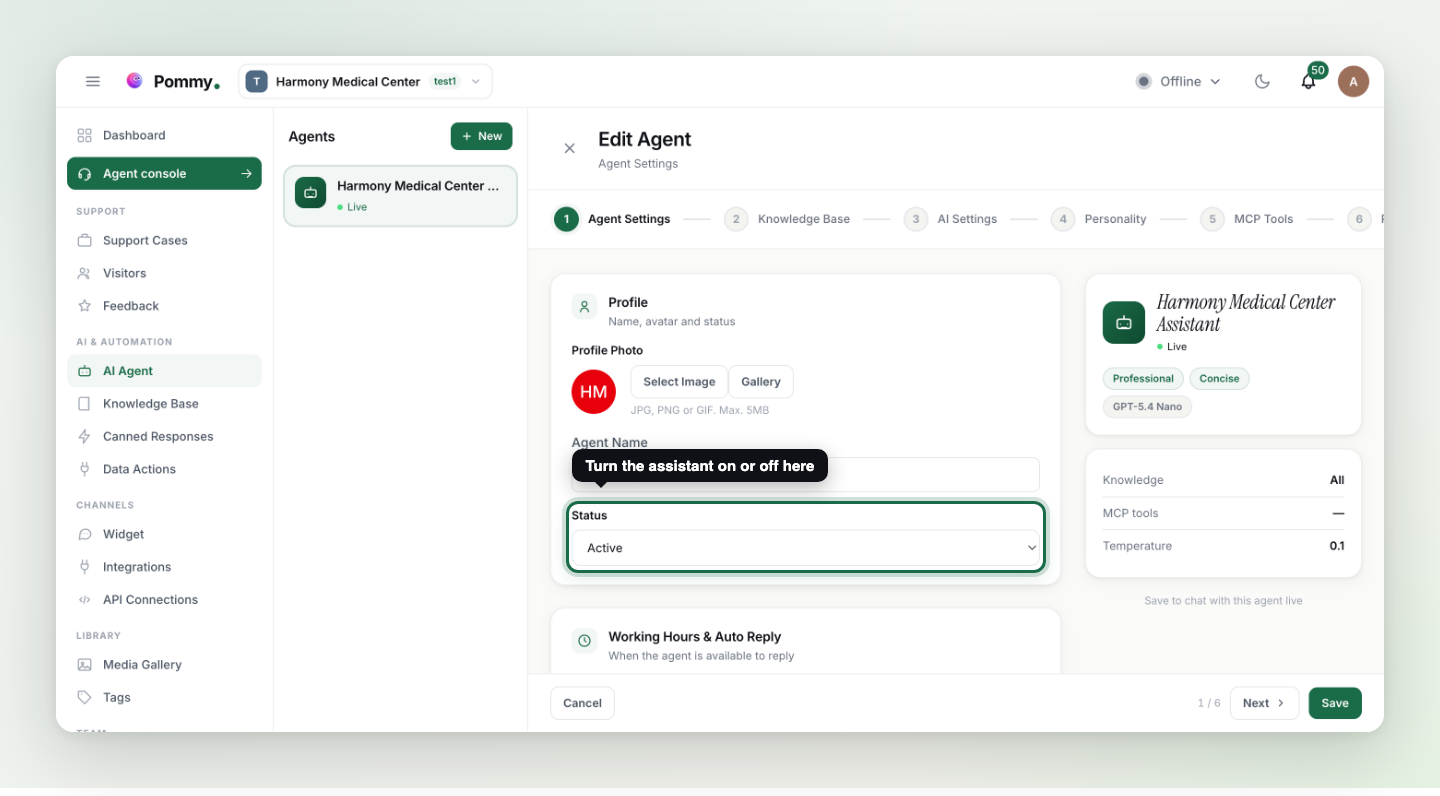The width and height of the screenshot is (1440, 796).
Task: Click the Knowledge All value
Action: pos(1337,480)
